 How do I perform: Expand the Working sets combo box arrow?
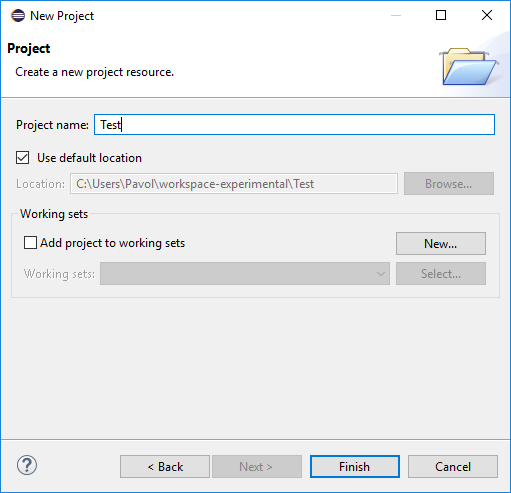(x=381, y=274)
